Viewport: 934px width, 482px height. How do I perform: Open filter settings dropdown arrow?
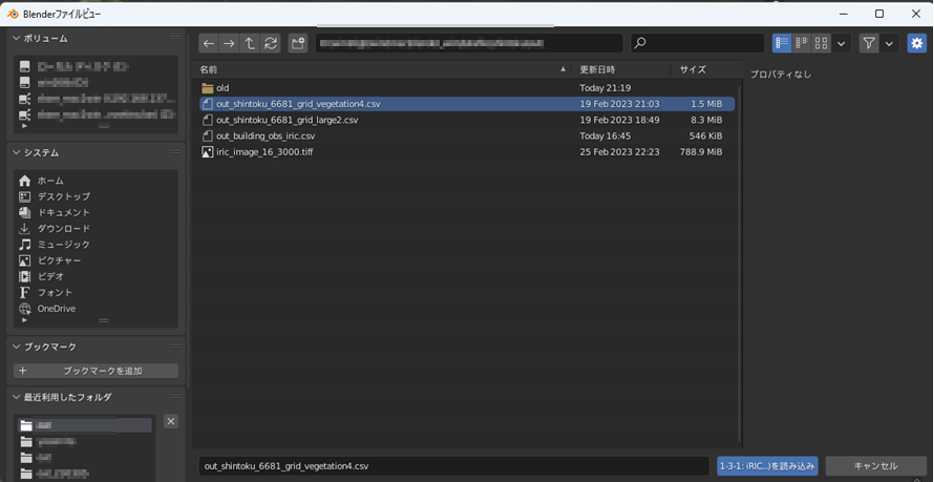[889, 43]
